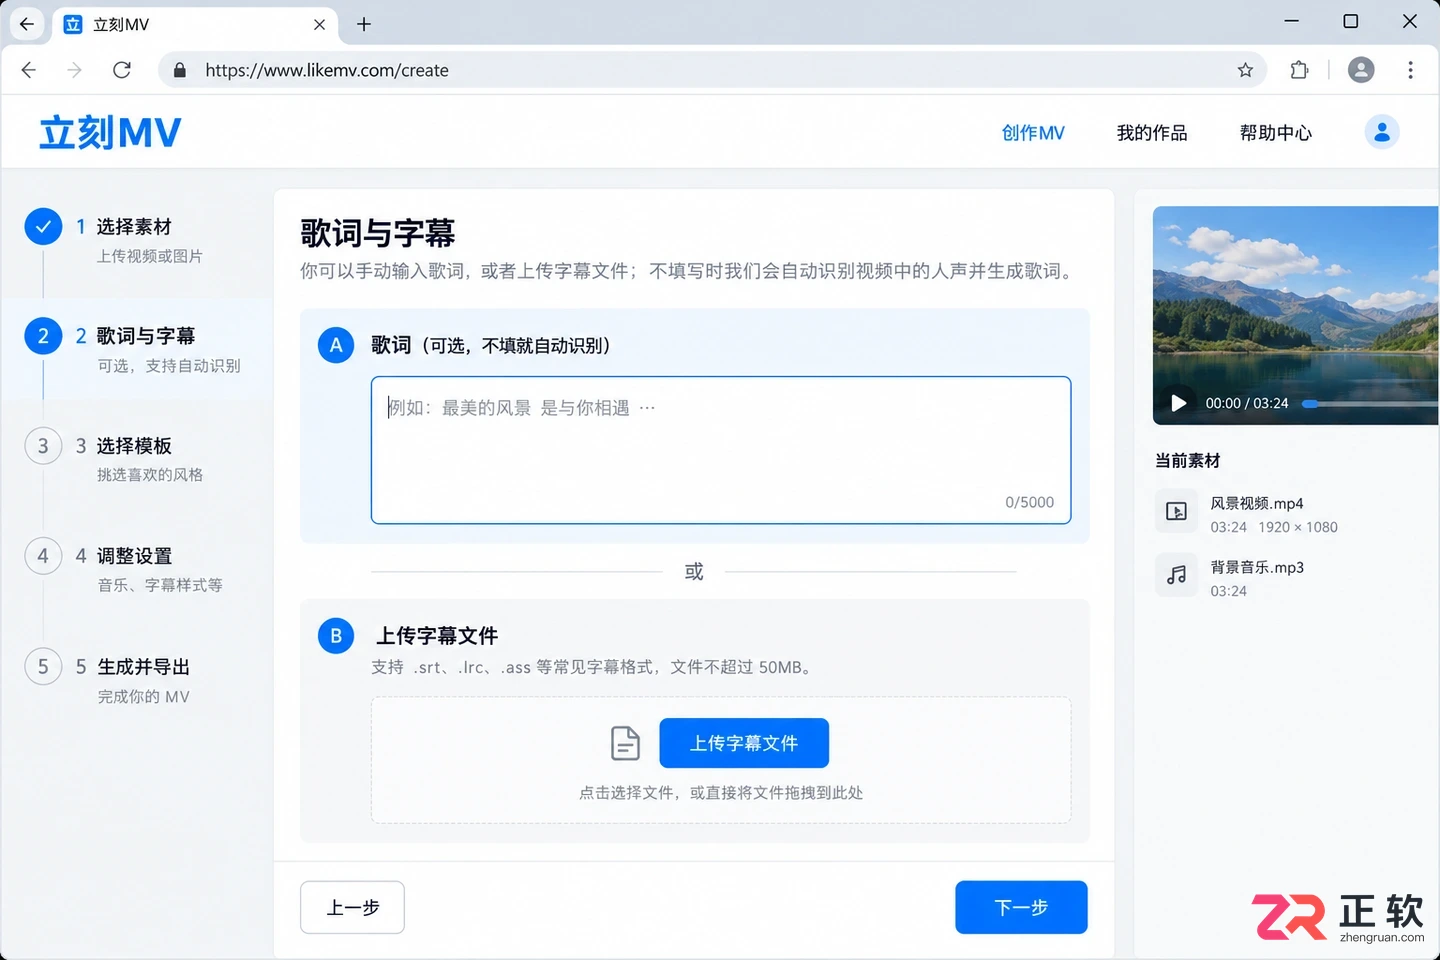Go back with 上一步 button
The width and height of the screenshot is (1440, 960).
(x=352, y=907)
